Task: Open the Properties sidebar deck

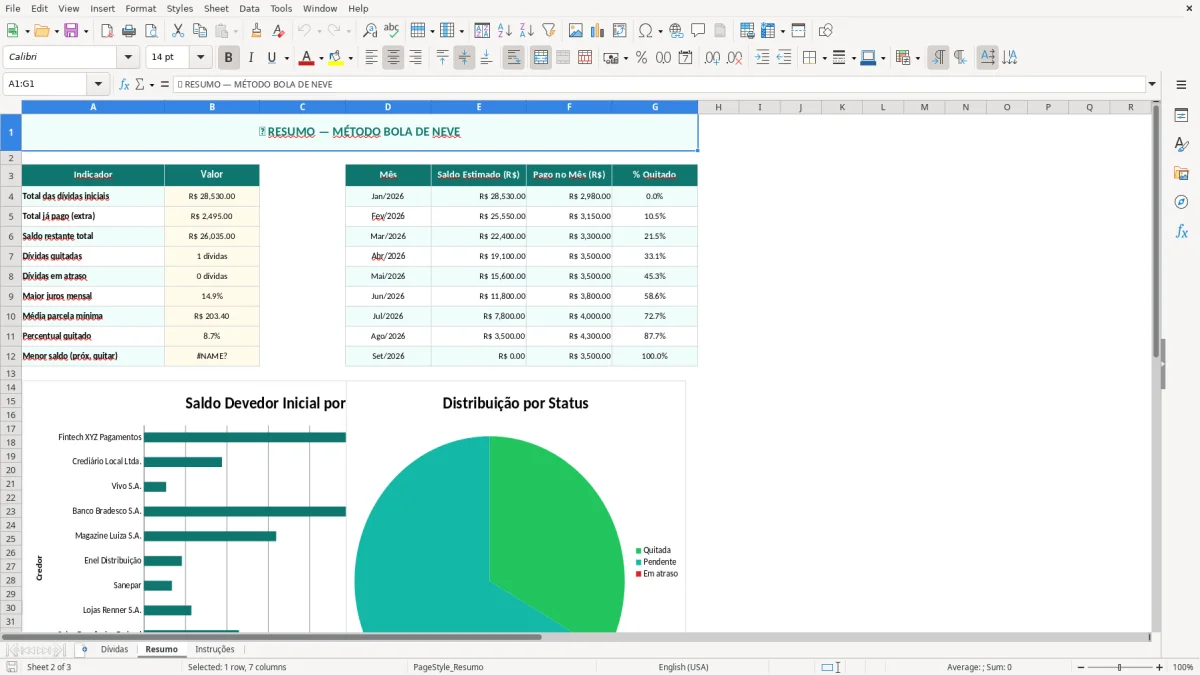Action: (1181, 115)
